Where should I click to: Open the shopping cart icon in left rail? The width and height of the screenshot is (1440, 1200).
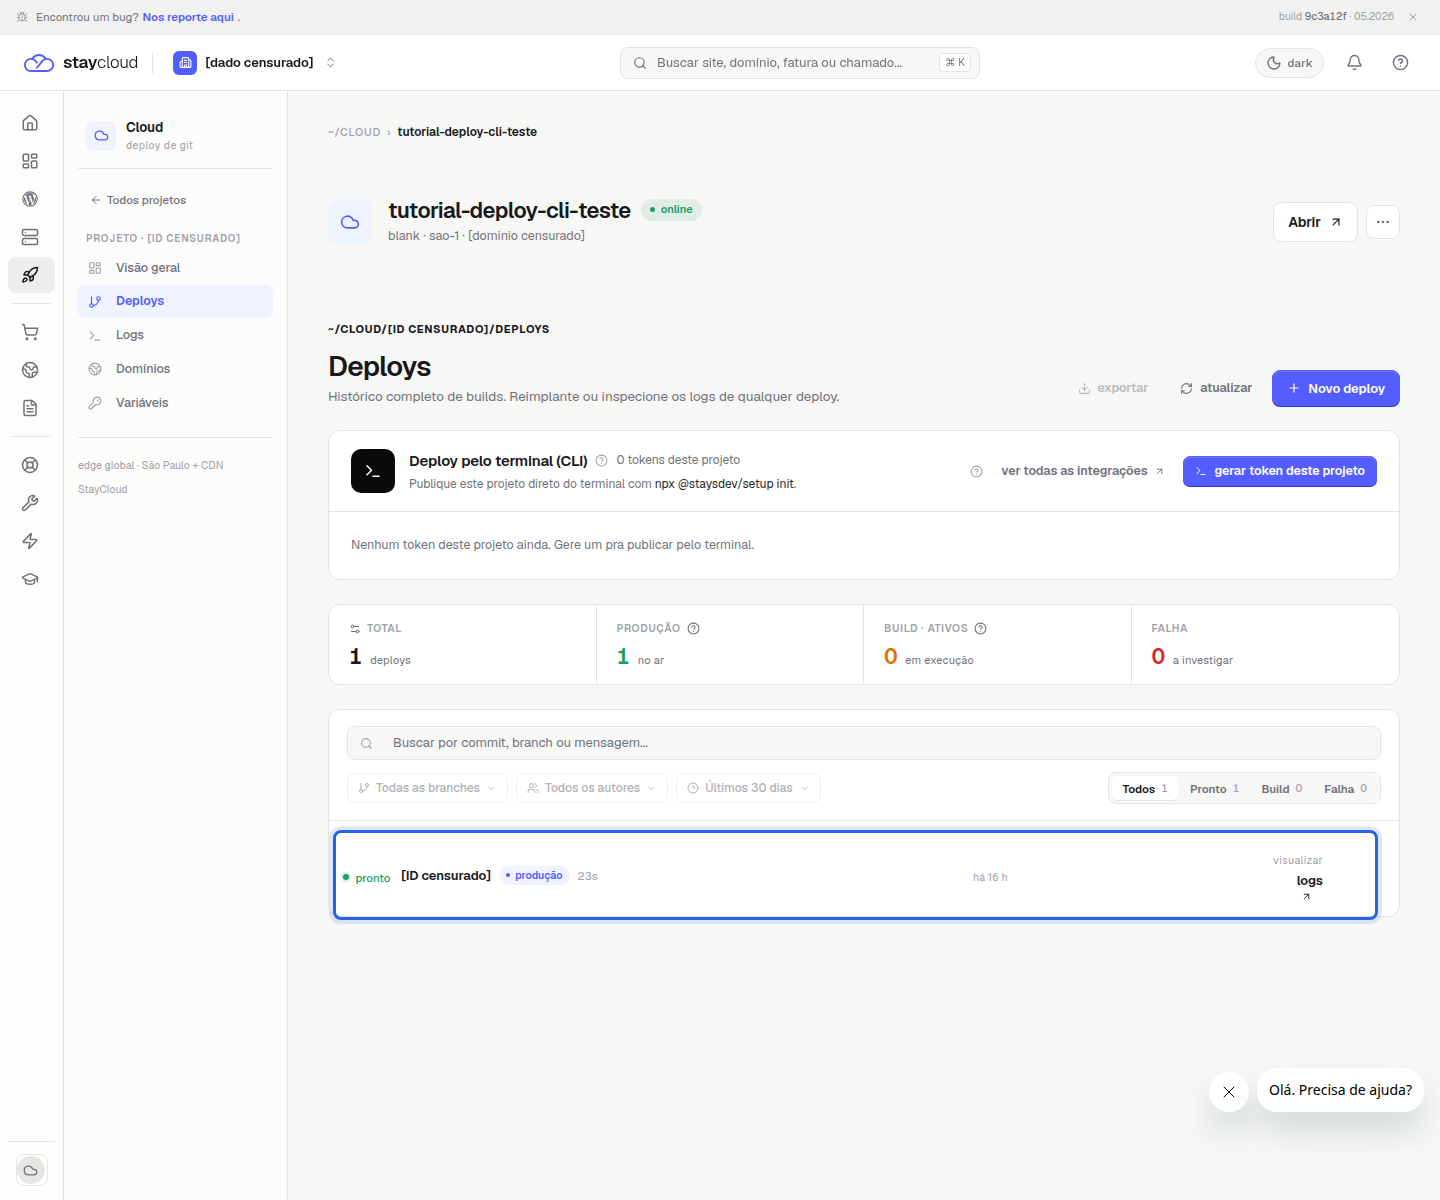click(30, 332)
